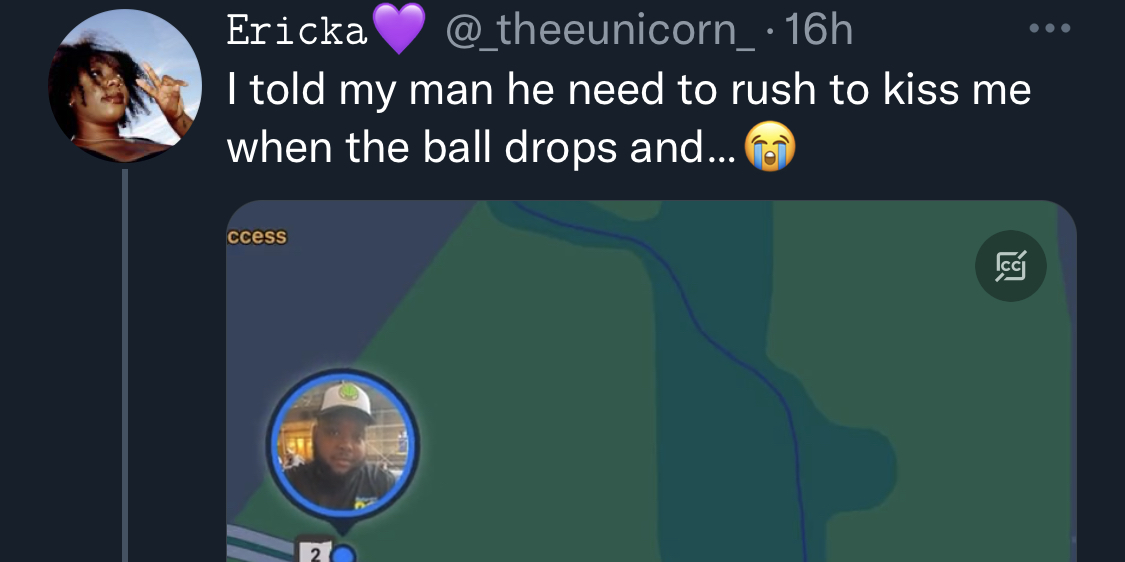This screenshot has width=1125, height=562.
Task: Click the display name Ericka
Action: [297, 32]
